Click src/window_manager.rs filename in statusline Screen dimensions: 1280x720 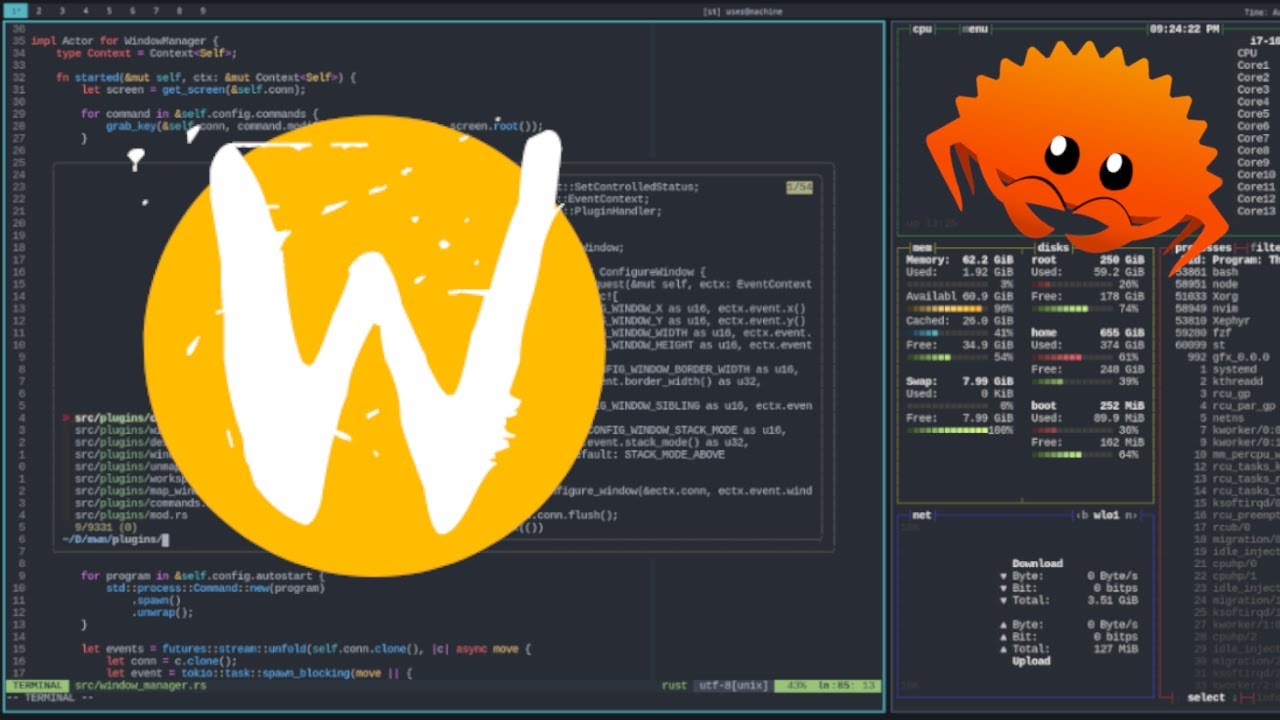click(140, 685)
